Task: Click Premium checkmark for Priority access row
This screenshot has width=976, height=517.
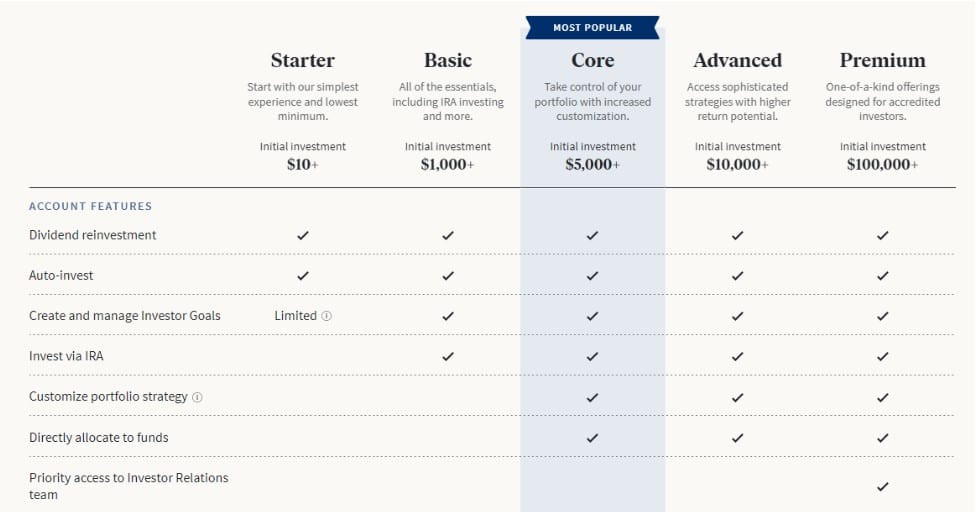Action: 883,487
